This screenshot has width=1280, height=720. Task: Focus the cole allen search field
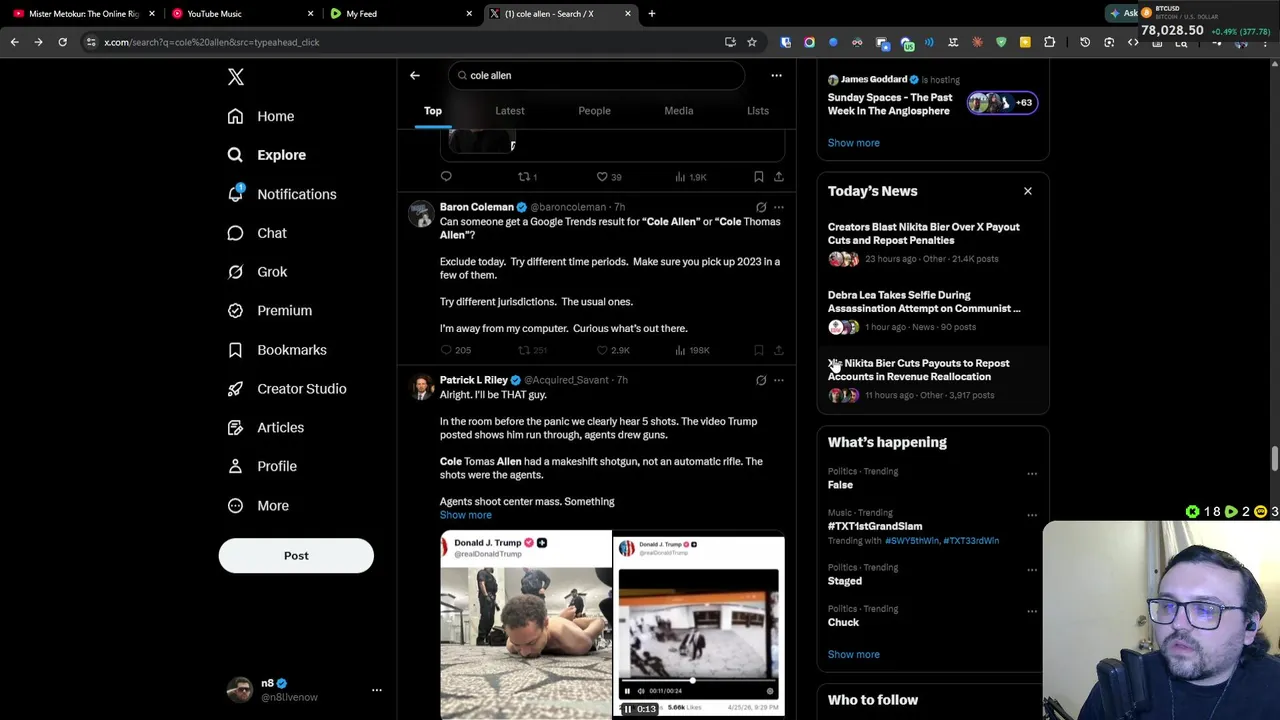click(x=596, y=75)
